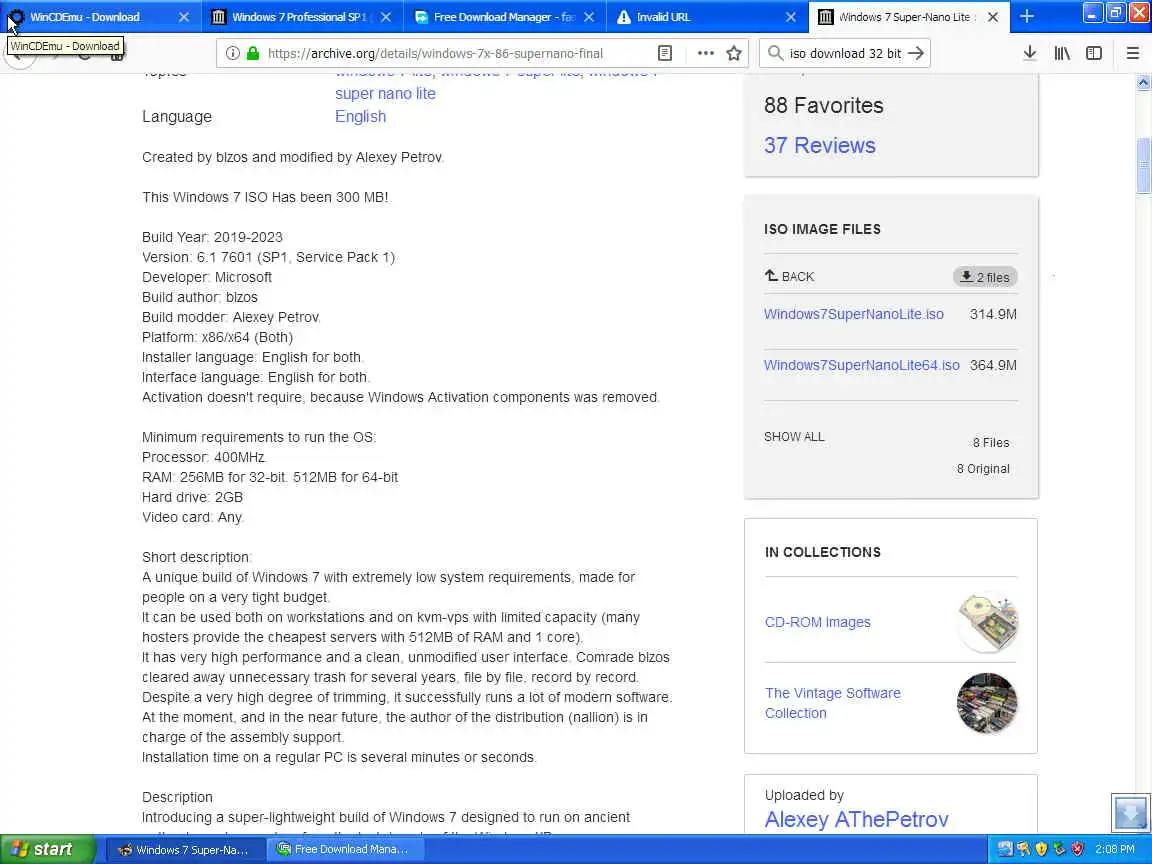Open the Firefox hamburger menu
Viewport: 1152px width, 864px height.
[x=1133, y=53]
